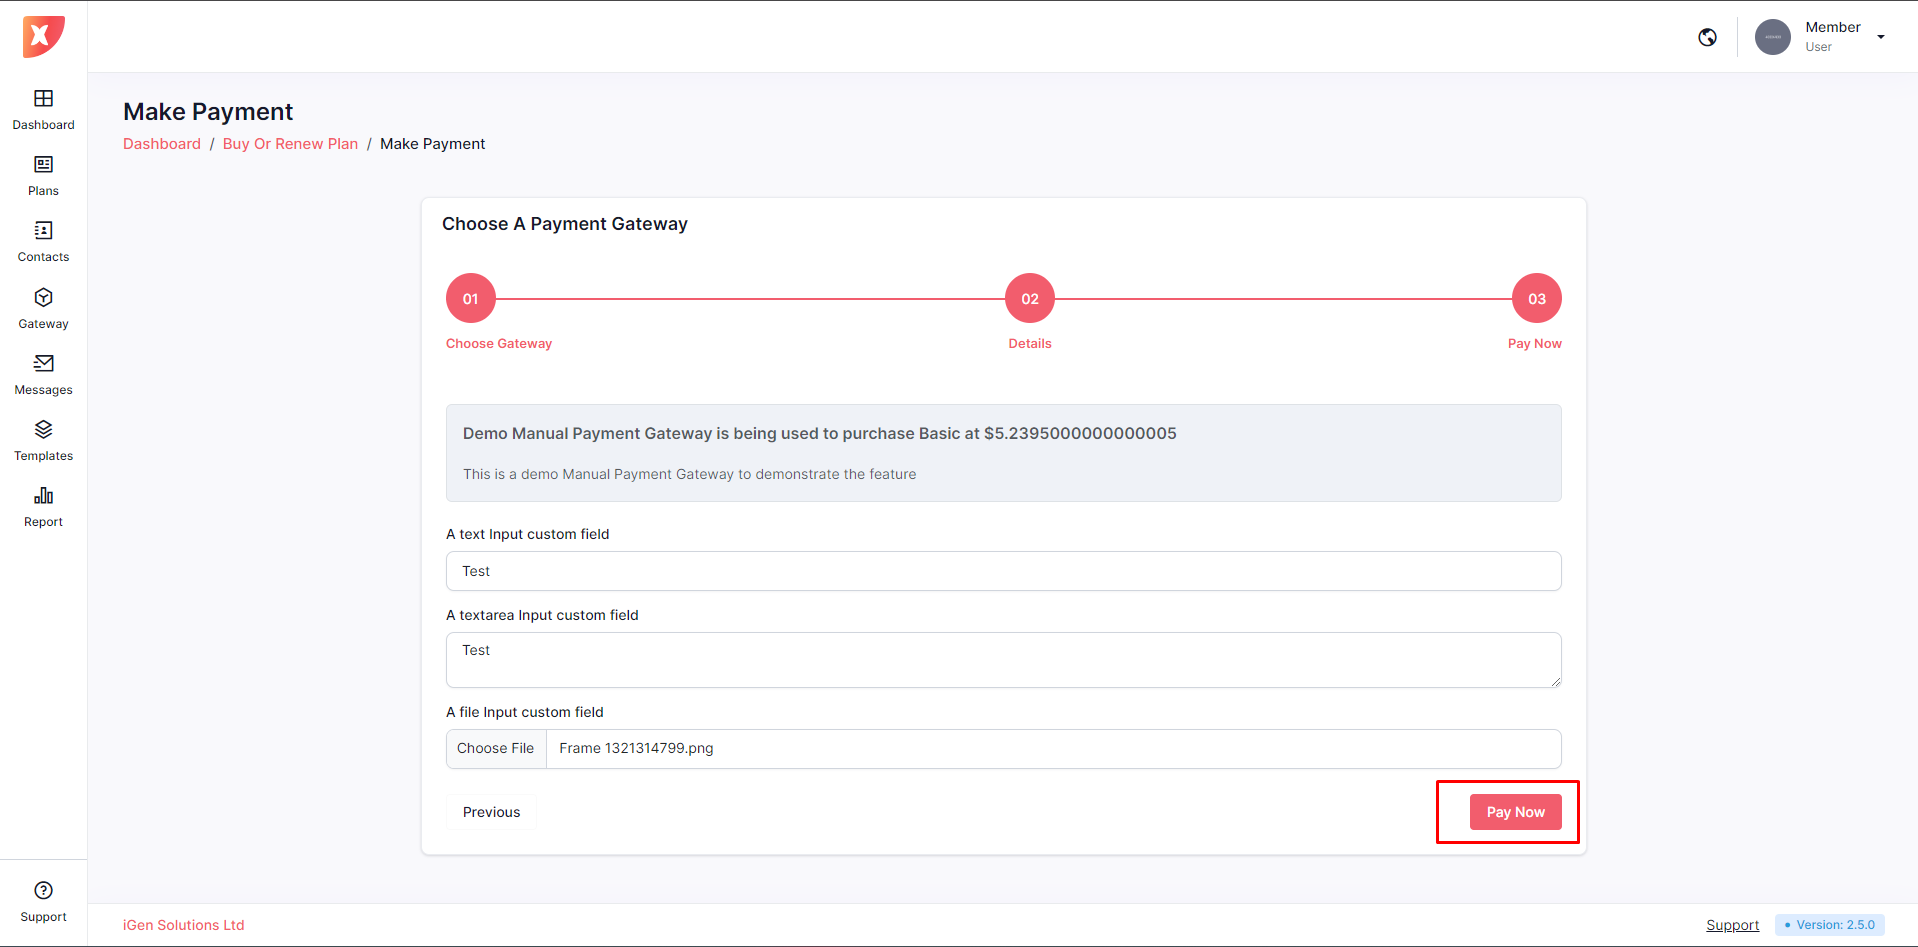Click Buy Or Renew Plan breadcrumb
Image resolution: width=1918 pixels, height=947 pixels.
(290, 144)
